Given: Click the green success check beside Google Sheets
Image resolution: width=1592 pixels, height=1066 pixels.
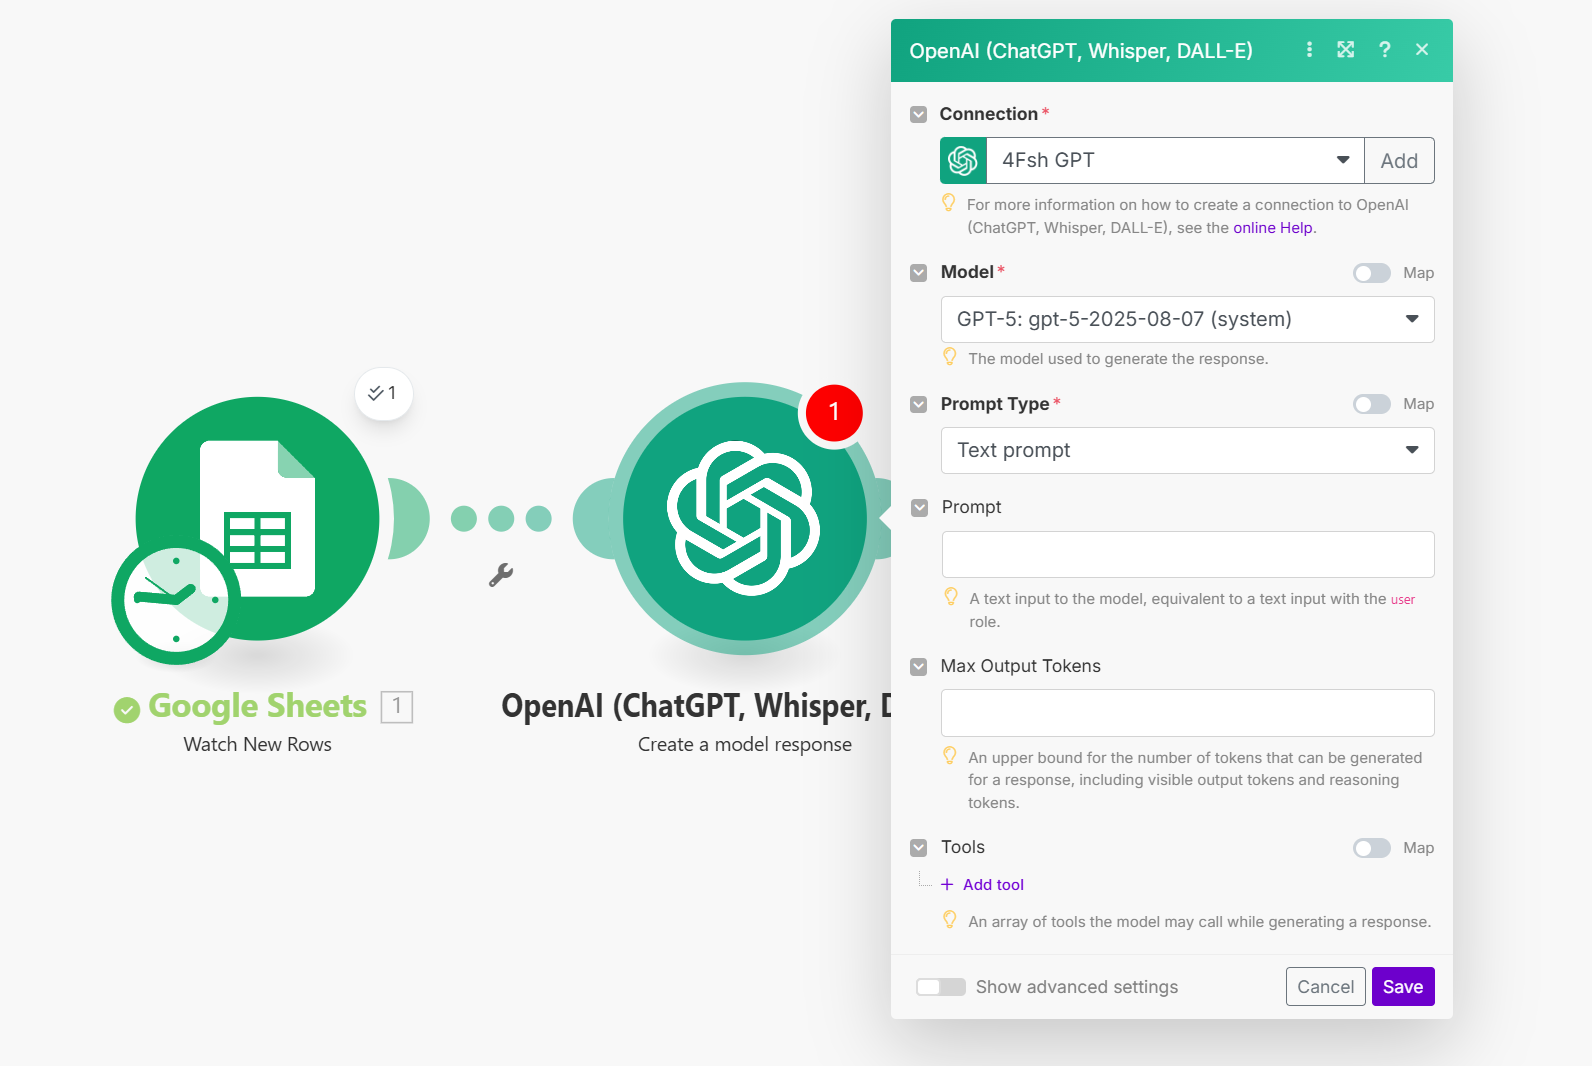Looking at the screenshot, I should 127,710.
